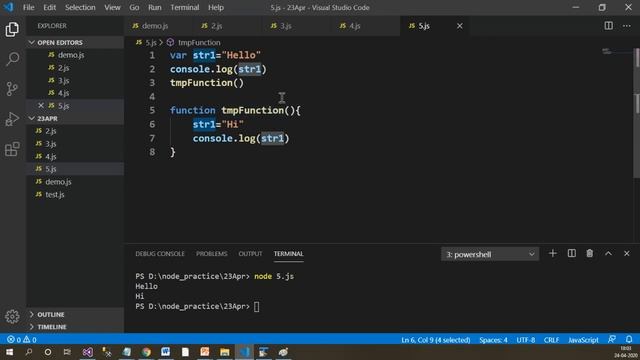
Task: Switch to the Output panel tab
Action: 250,253
